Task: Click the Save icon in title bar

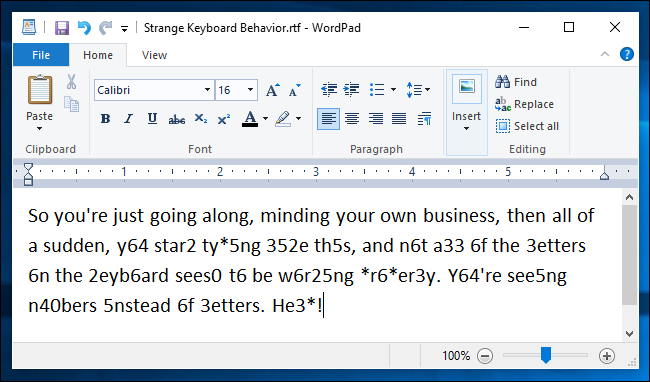Action: pyautogui.click(x=62, y=28)
